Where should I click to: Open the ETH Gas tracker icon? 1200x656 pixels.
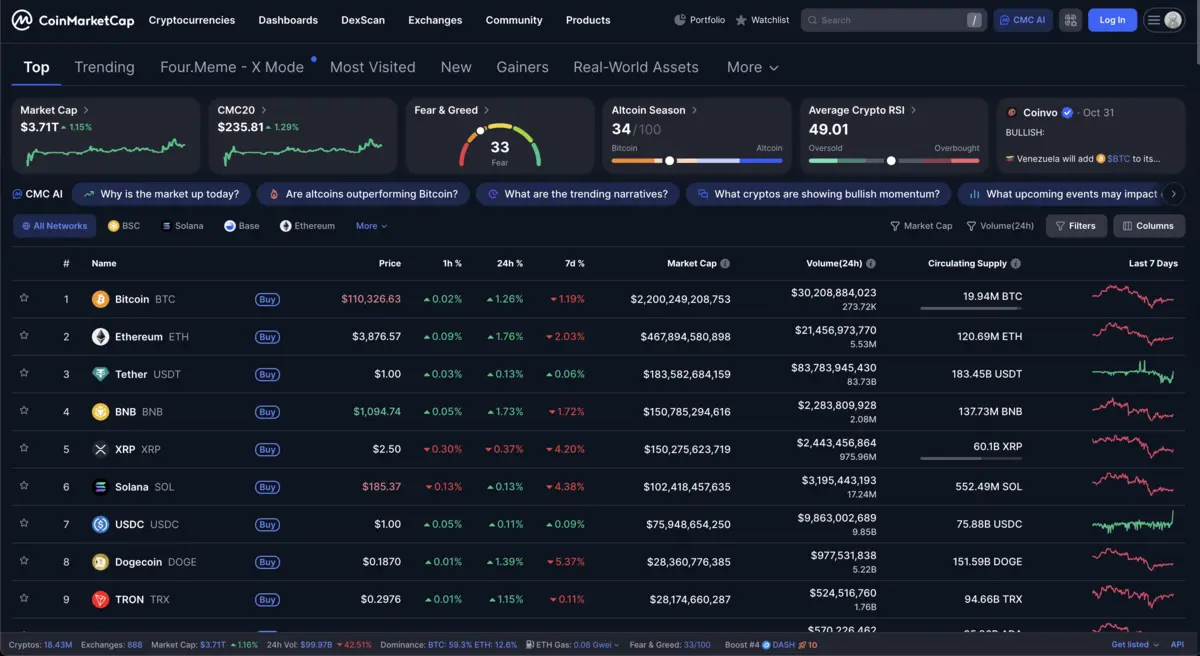click(x=529, y=644)
